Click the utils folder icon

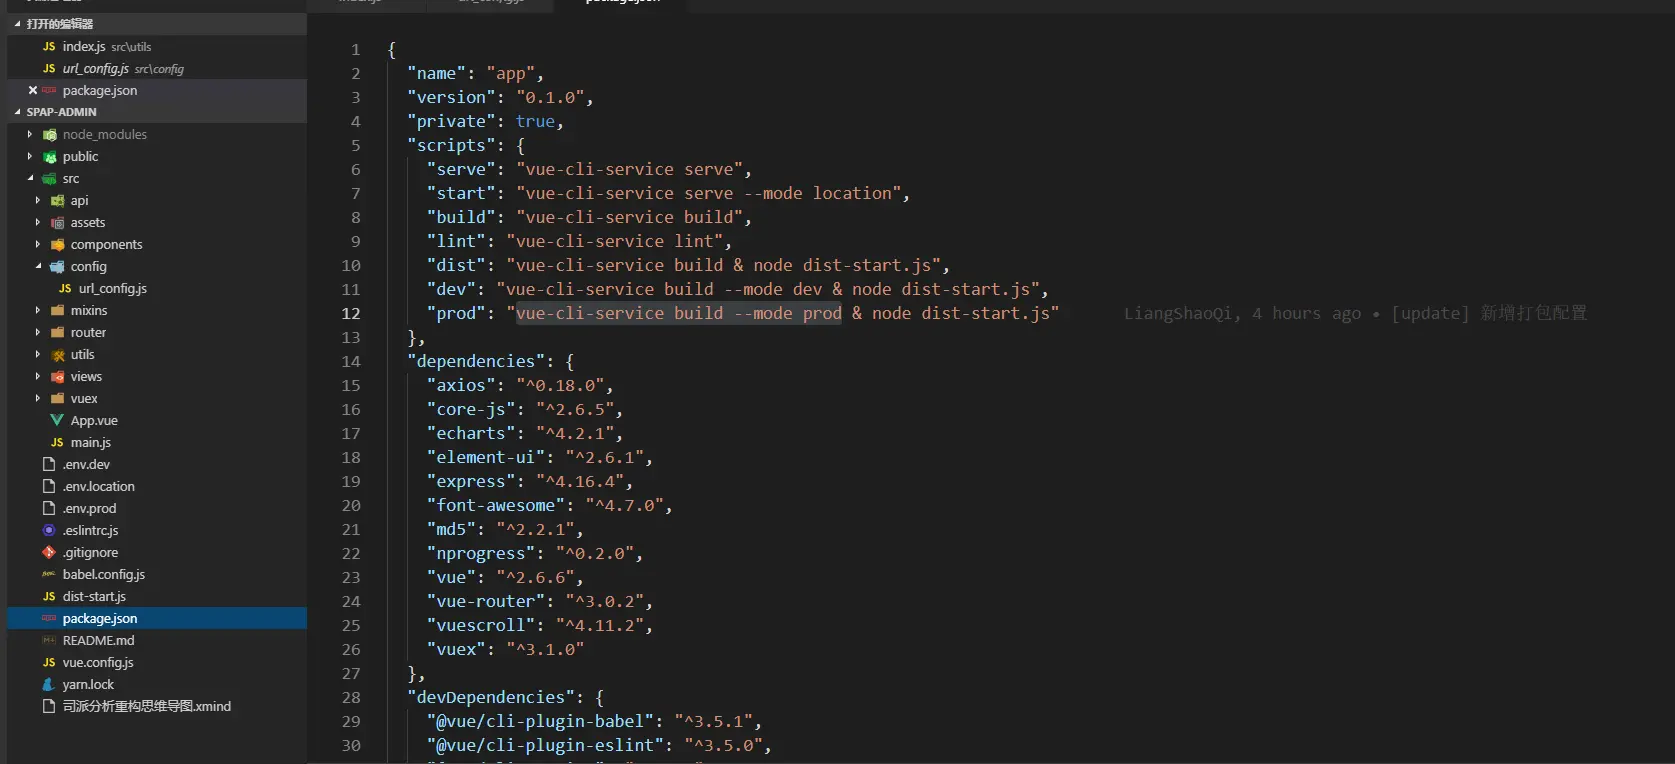(x=58, y=354)
